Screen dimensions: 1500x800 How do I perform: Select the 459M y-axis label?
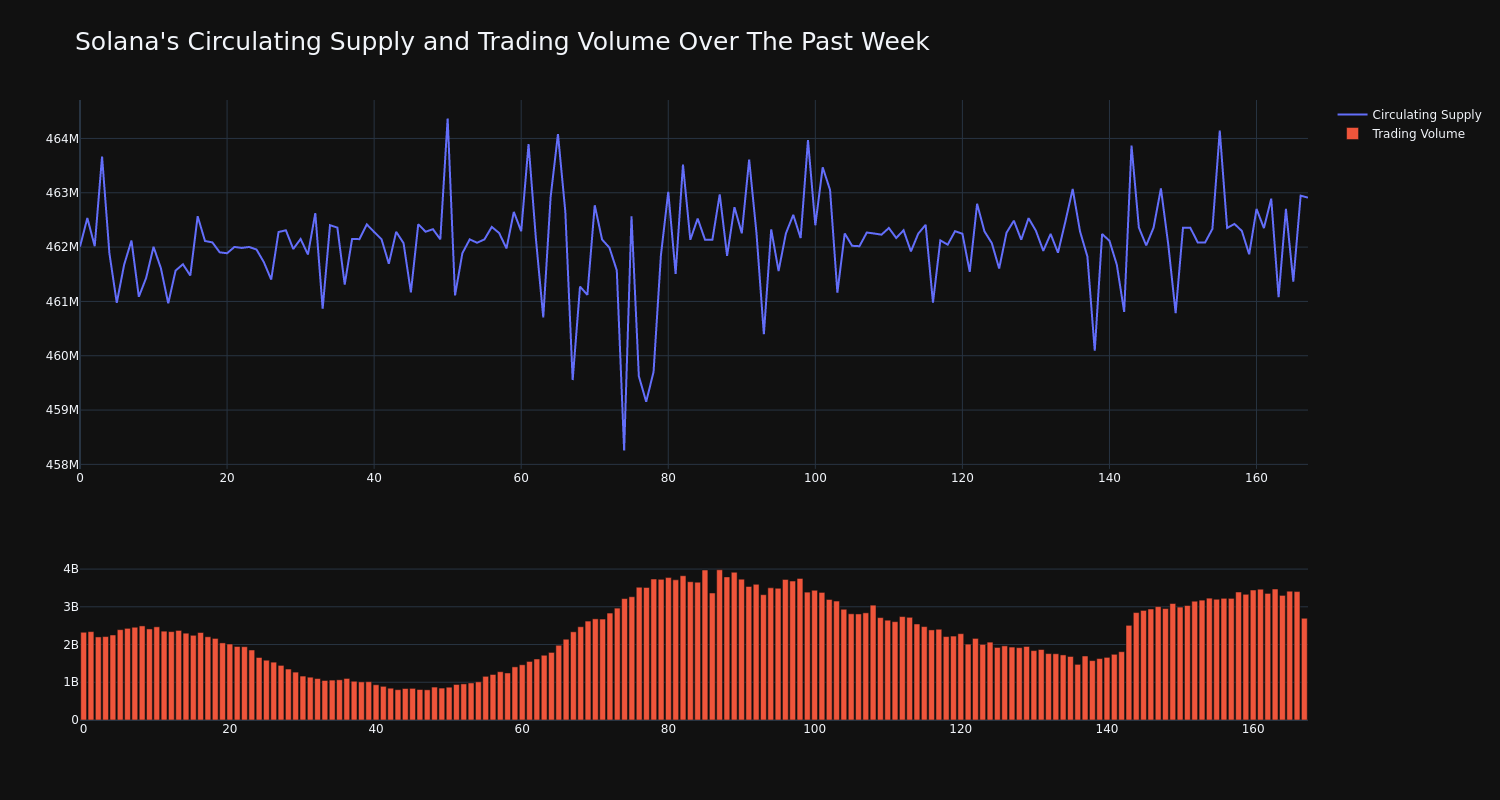[62, 410]
